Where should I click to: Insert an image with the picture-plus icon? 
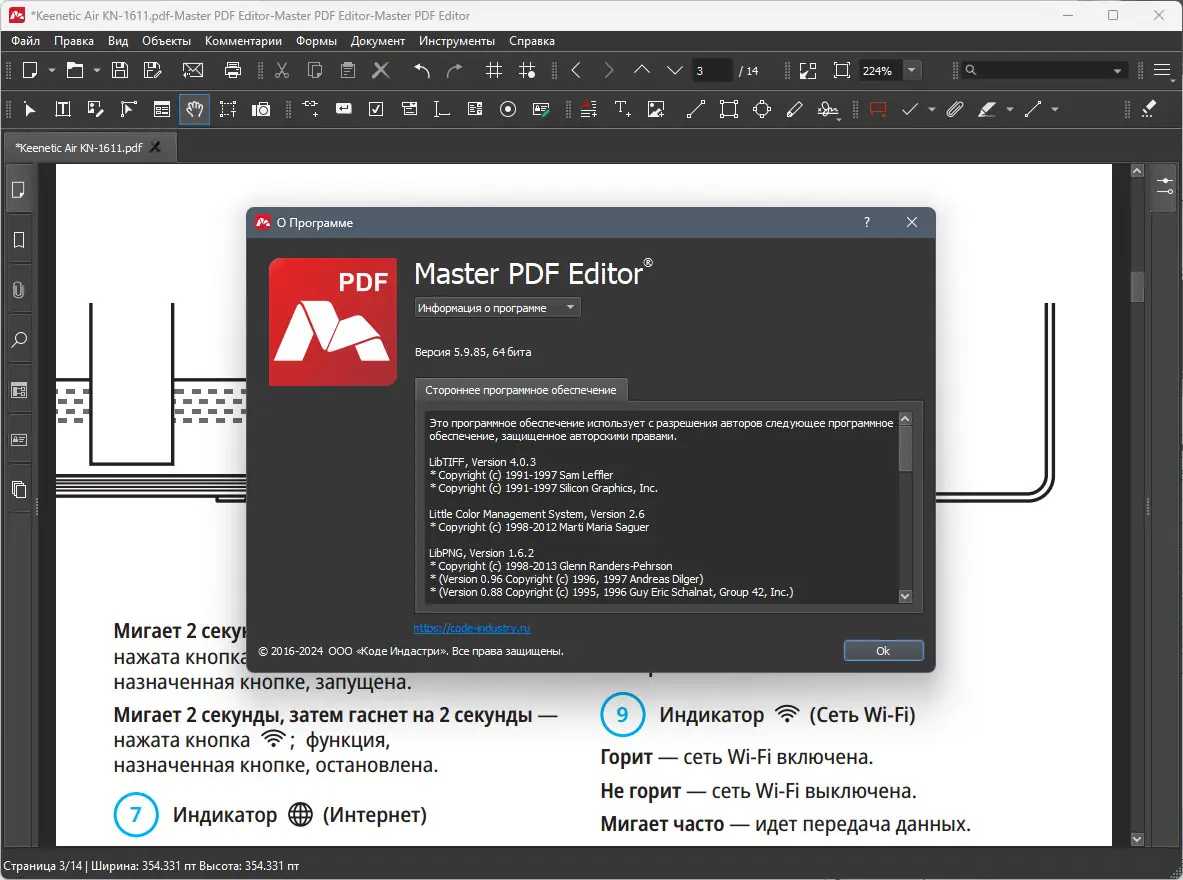[x=656, y=109]
